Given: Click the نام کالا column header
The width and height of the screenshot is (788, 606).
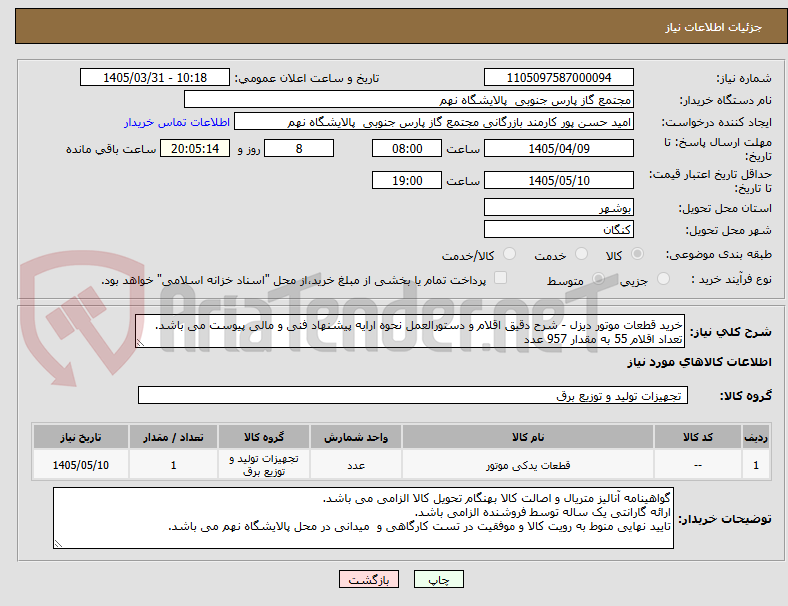Looking at the screenshot, I should [528, 437].
